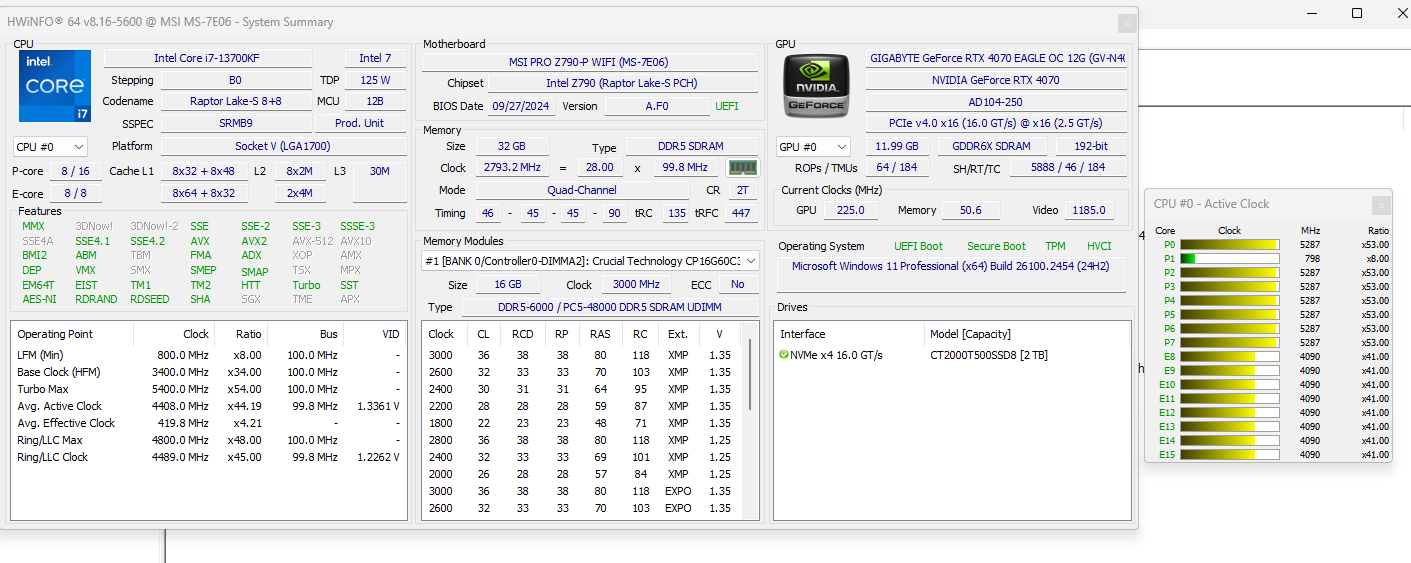Viewport: 1411px width, 563px height.
Task: Click the E15 core clock bar
Action: pyautogui.click(x=1230, y=454)
